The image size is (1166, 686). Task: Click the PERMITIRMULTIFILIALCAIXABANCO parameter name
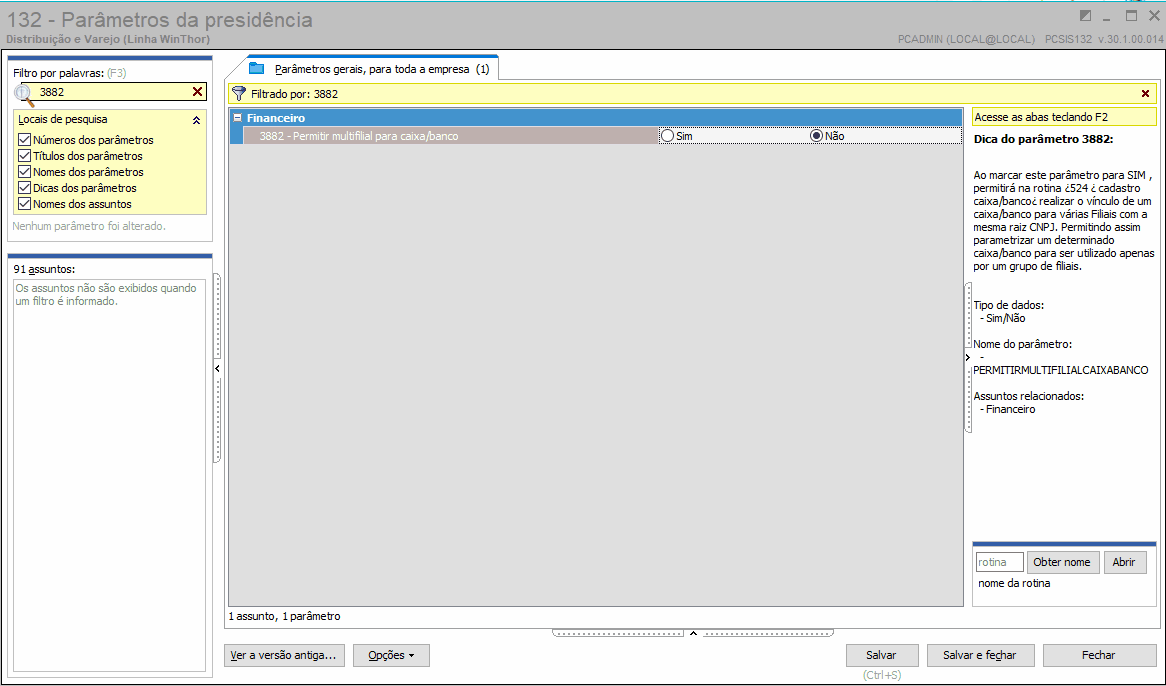[x=1060, y=370]
